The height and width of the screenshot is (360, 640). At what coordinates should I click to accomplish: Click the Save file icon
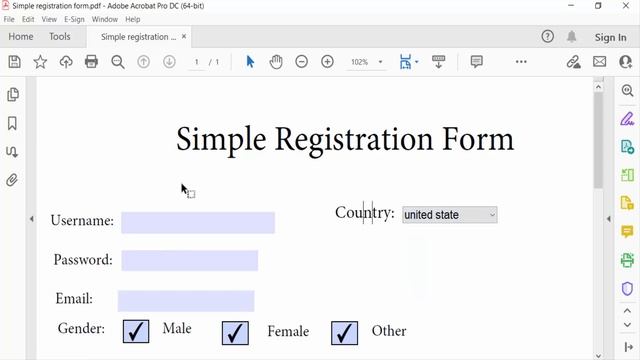point(15,62)
